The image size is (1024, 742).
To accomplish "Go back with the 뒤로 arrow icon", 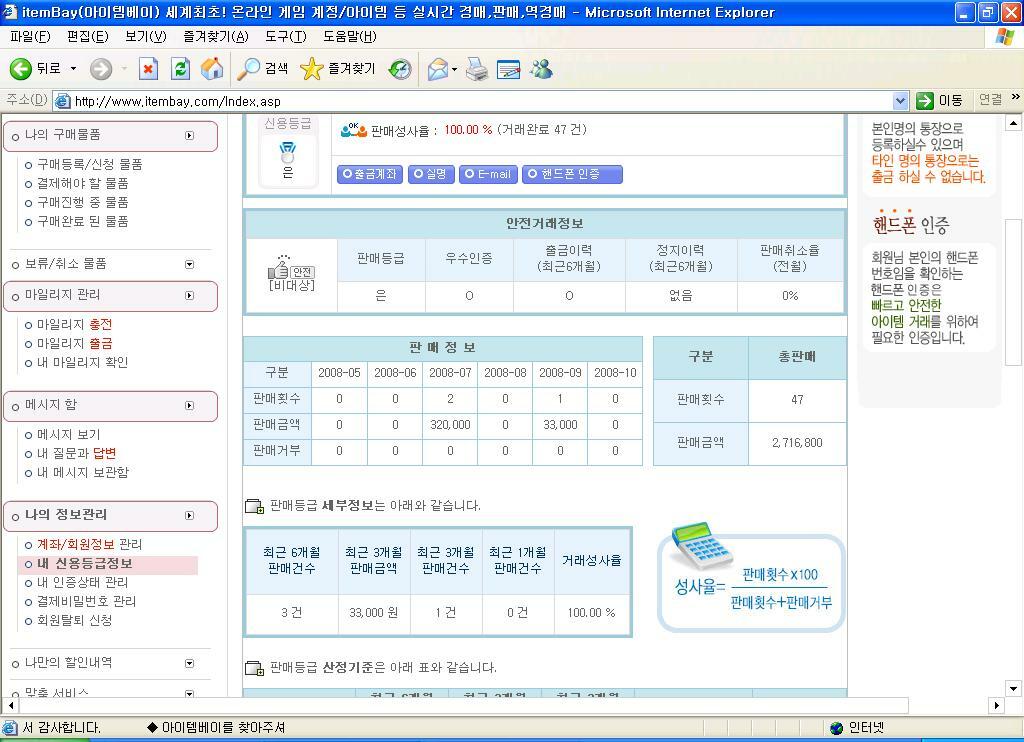I will [20, 69].
